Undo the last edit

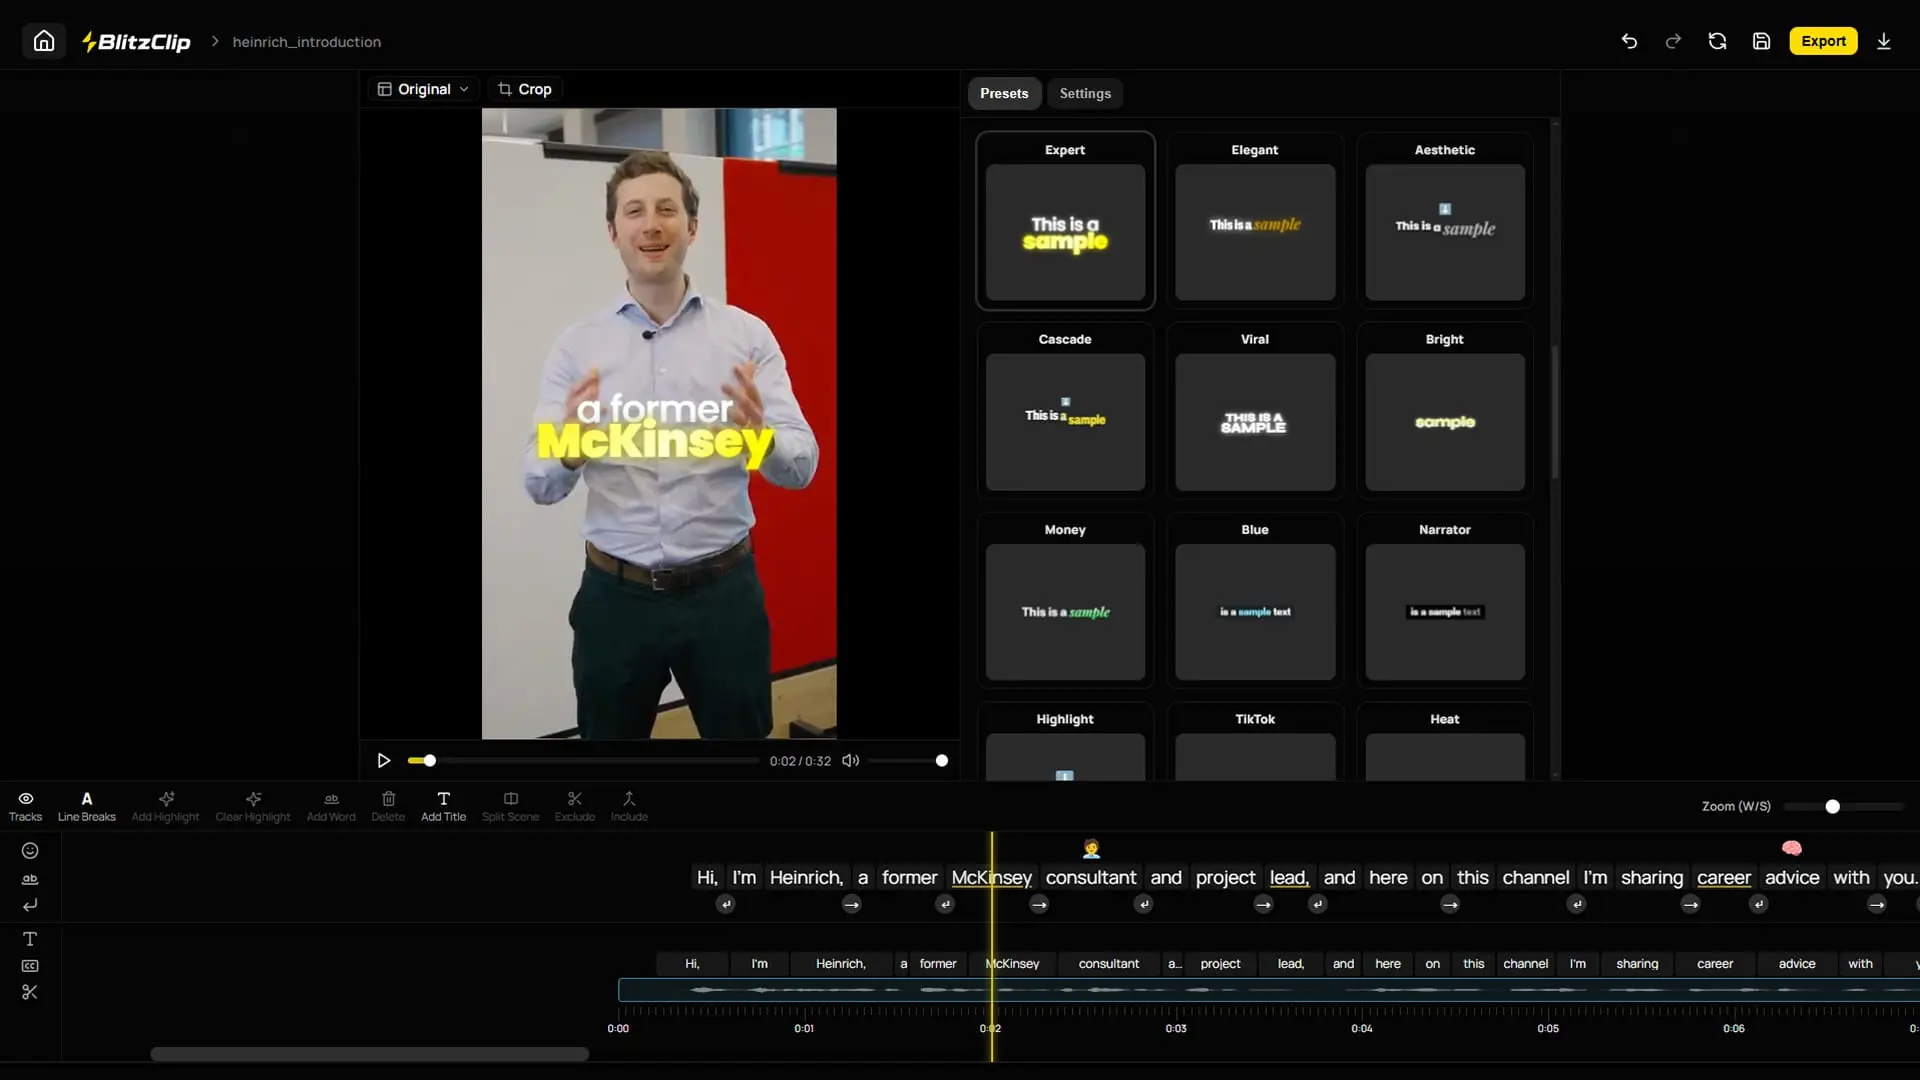1629,41
